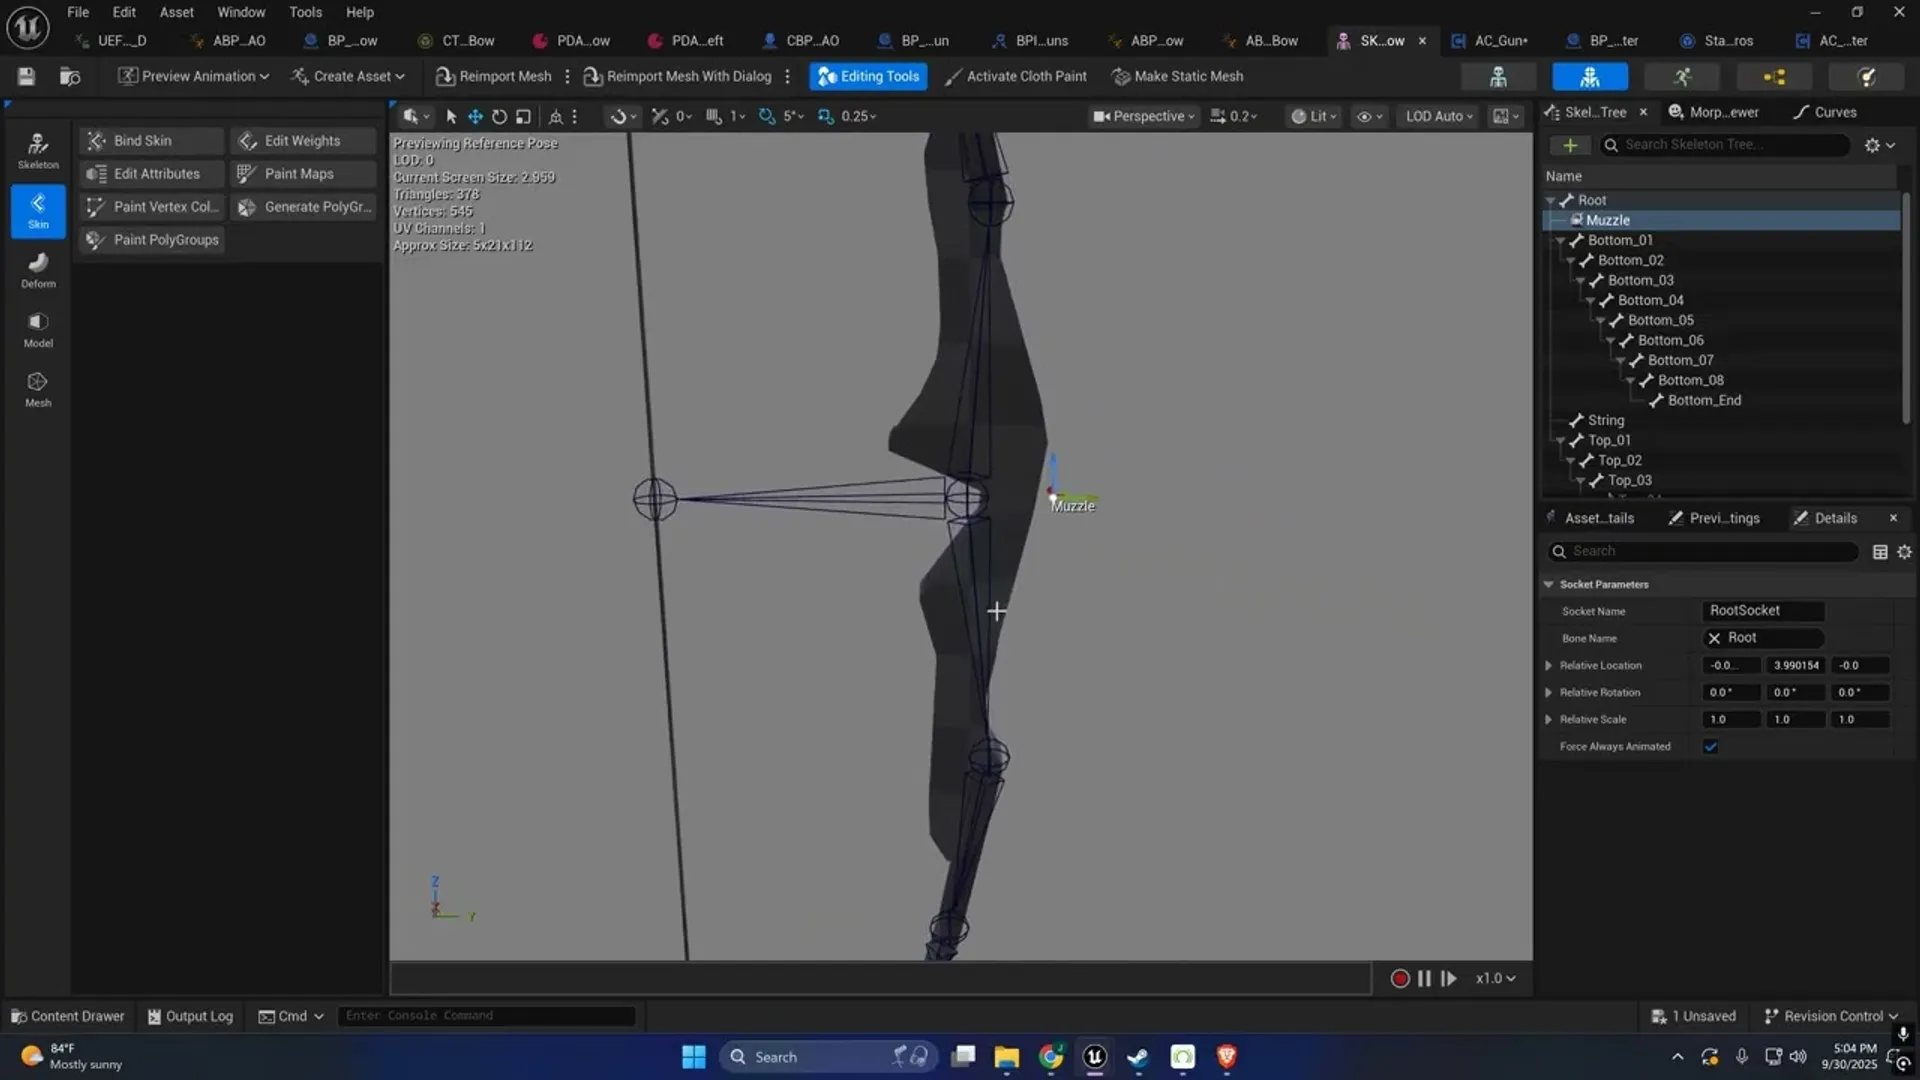
Task: Open the Animation editor icon in the toolbar
Action: point(1683,76)
